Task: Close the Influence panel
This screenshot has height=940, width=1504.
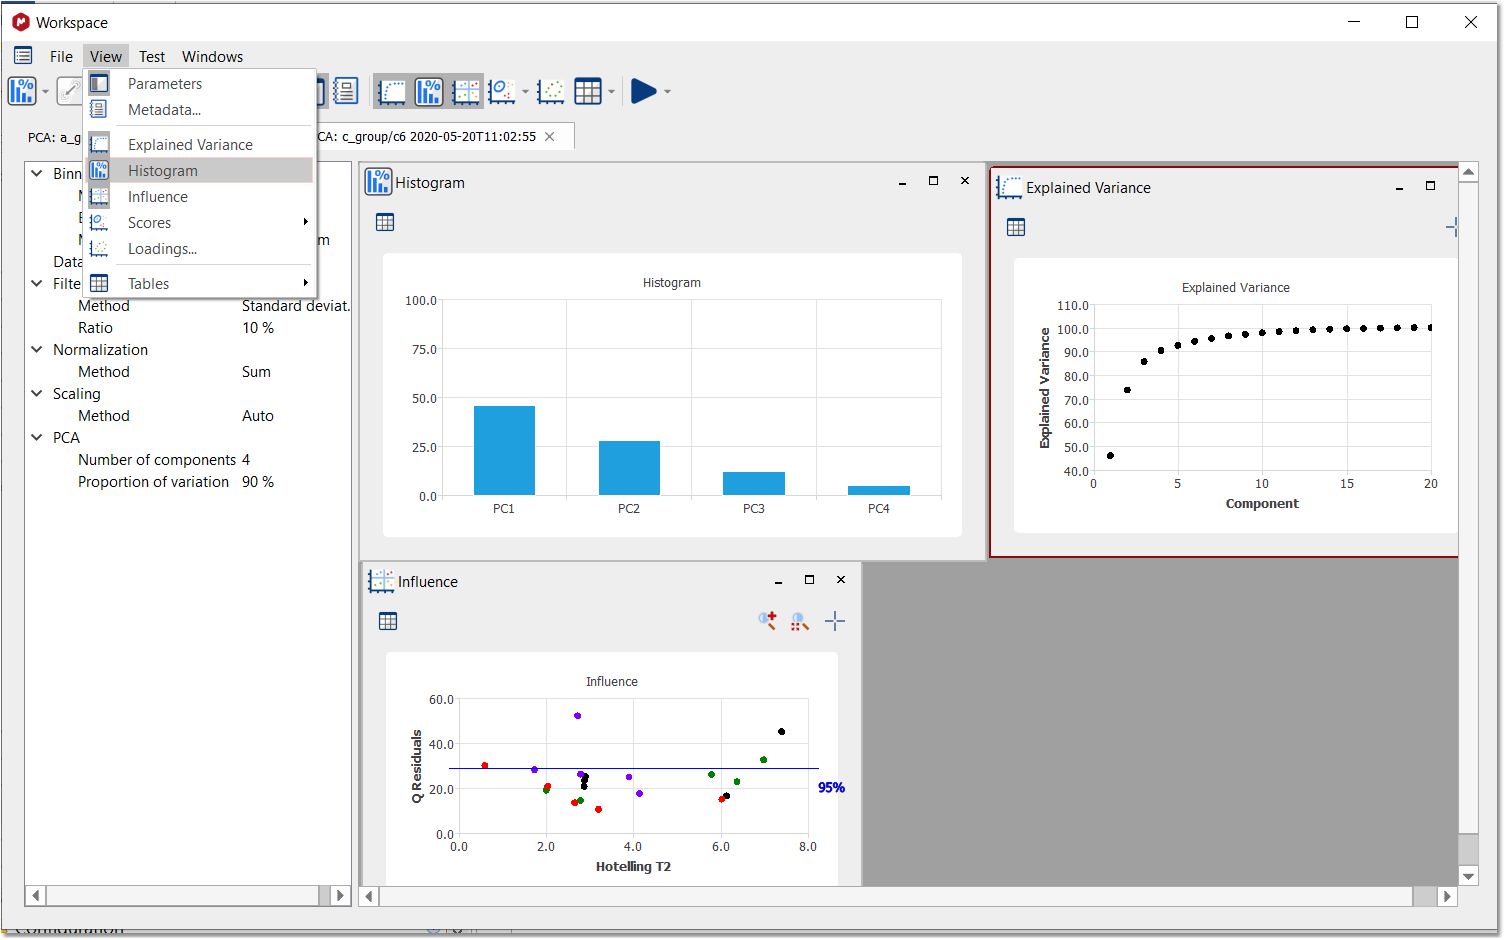Action: 841,580
